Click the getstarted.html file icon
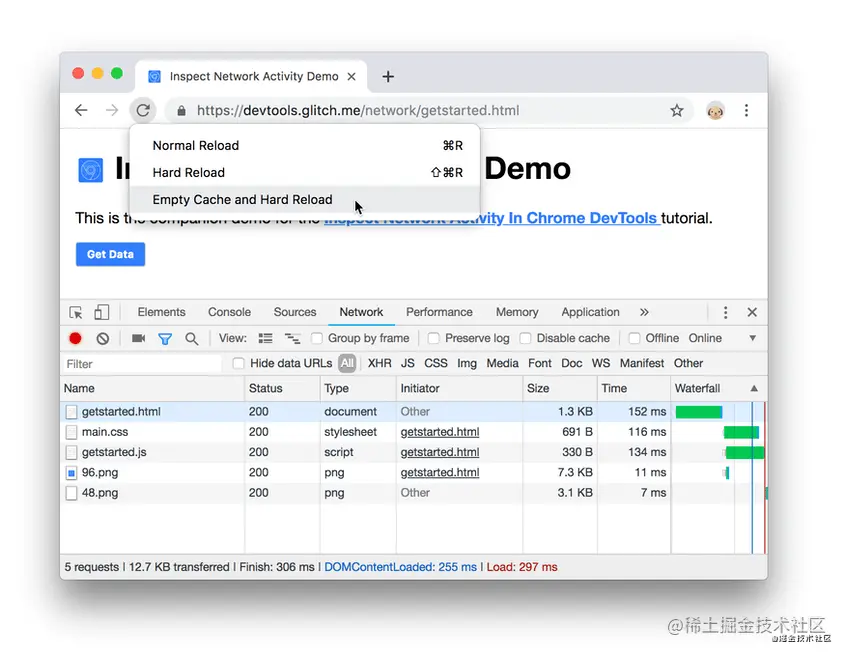 [71, 412]
